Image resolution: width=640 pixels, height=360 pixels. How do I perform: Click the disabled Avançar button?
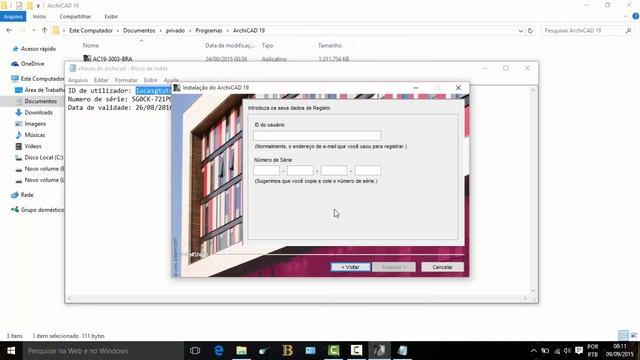(394, 267)
